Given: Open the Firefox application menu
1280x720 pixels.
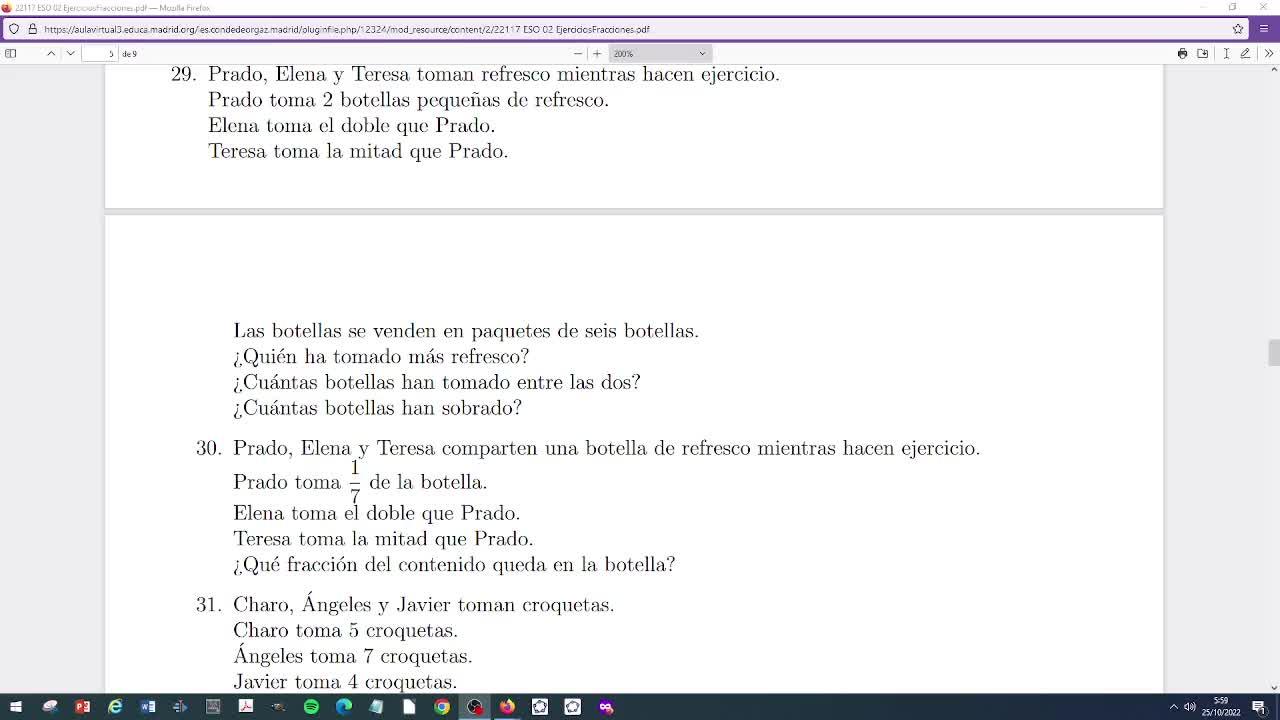Looking at the screenshot, I should [x=1263, y=29].
